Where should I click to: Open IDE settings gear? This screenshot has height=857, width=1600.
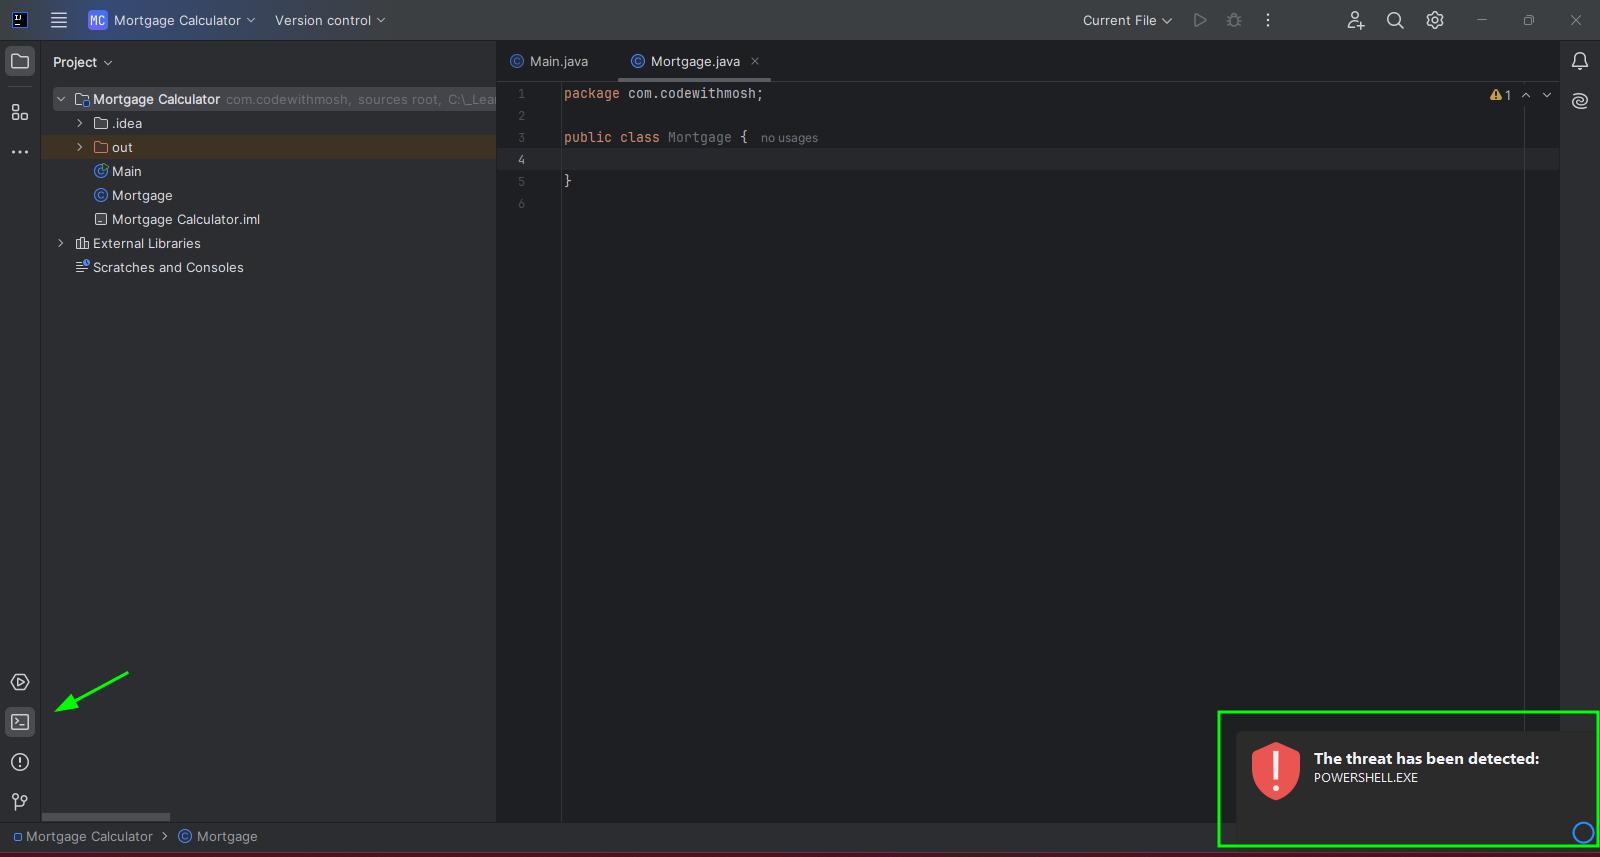pos(1435,20)
